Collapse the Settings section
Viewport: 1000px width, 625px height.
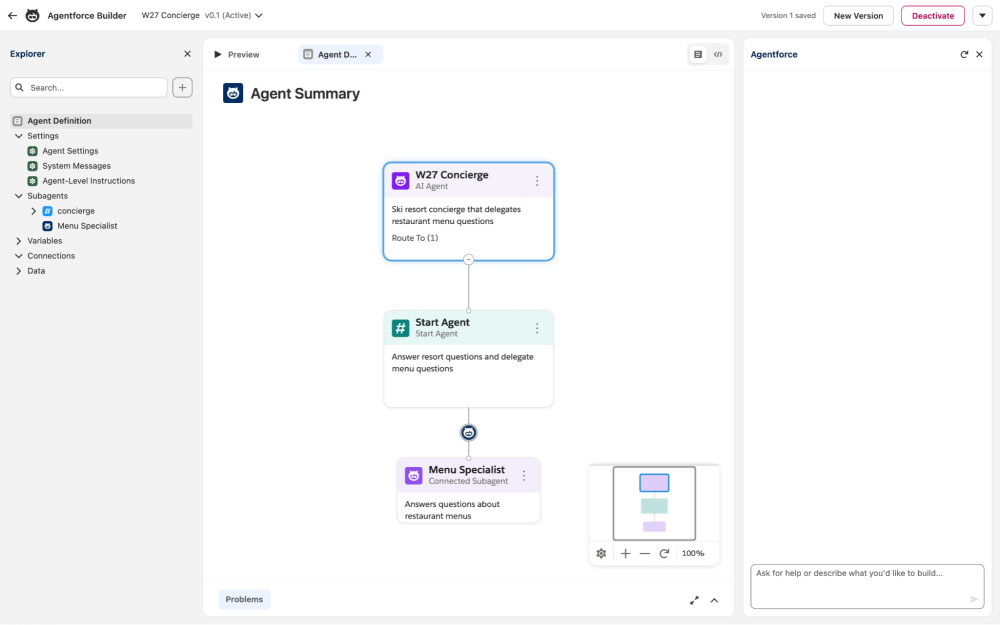pyautogui.click(x=18, y=136)
